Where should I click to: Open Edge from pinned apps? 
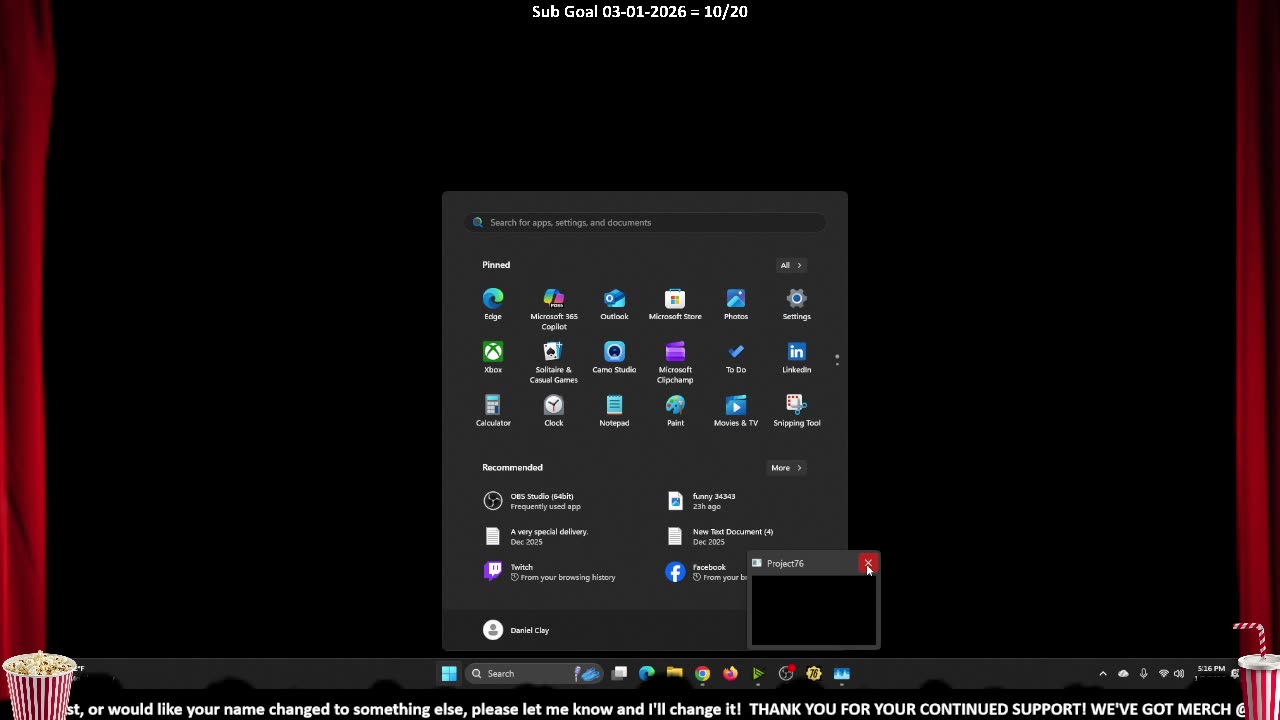point(493,304)
